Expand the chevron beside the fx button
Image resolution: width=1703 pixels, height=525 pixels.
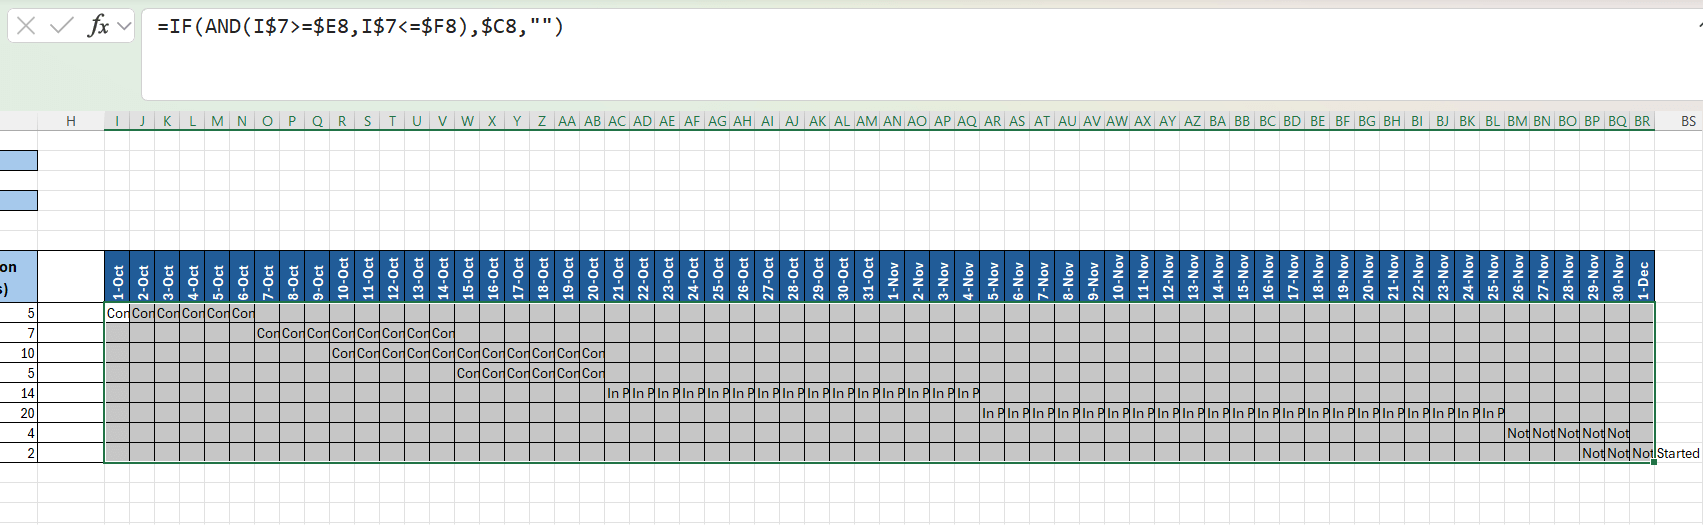124,26
